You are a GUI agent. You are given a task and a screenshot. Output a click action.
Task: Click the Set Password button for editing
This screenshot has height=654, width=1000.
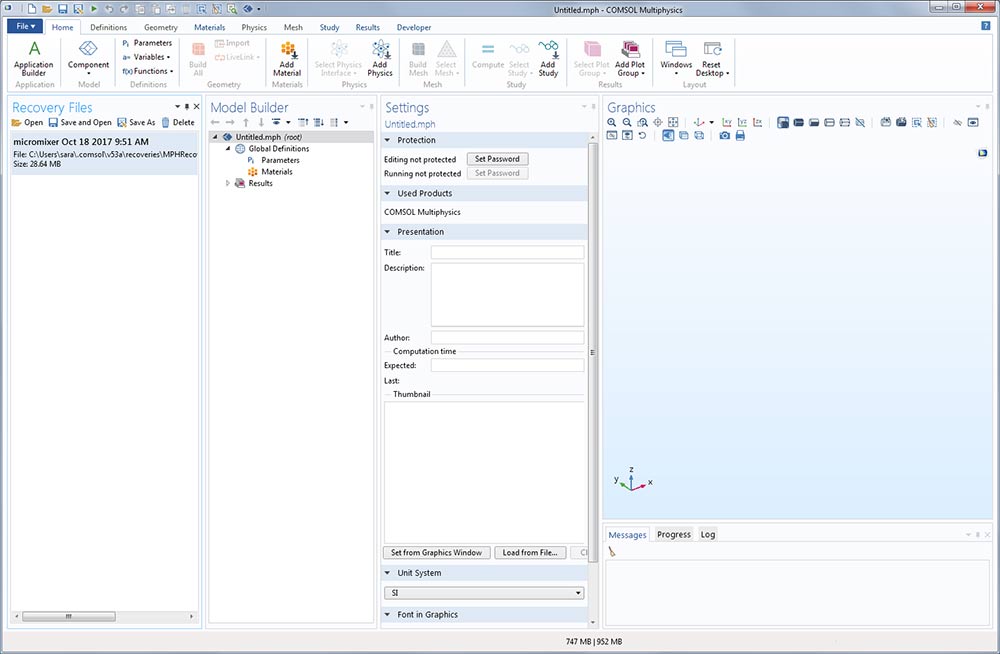(497, 159)
